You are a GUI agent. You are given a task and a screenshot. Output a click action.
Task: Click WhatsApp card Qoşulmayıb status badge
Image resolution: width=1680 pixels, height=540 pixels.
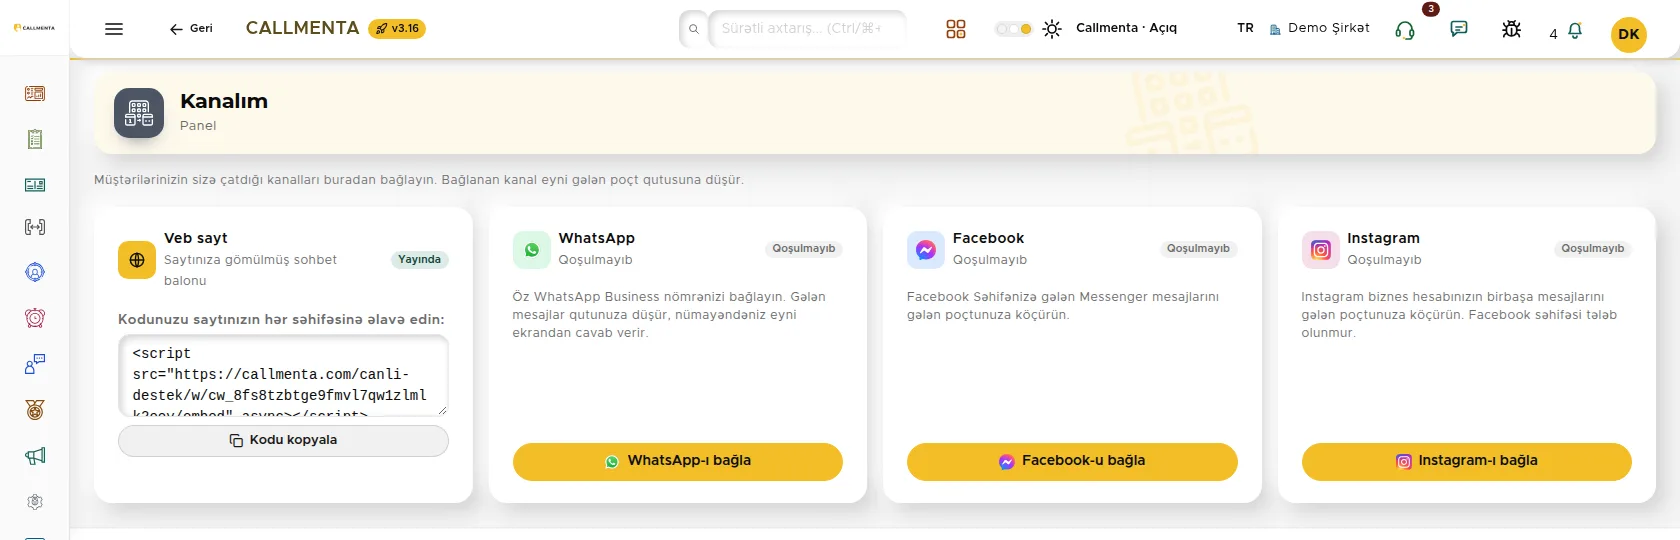pos(804,248)
